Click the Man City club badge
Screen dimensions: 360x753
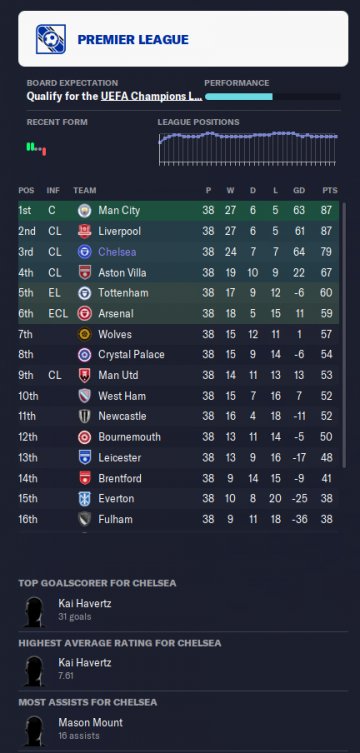[84, 210]
